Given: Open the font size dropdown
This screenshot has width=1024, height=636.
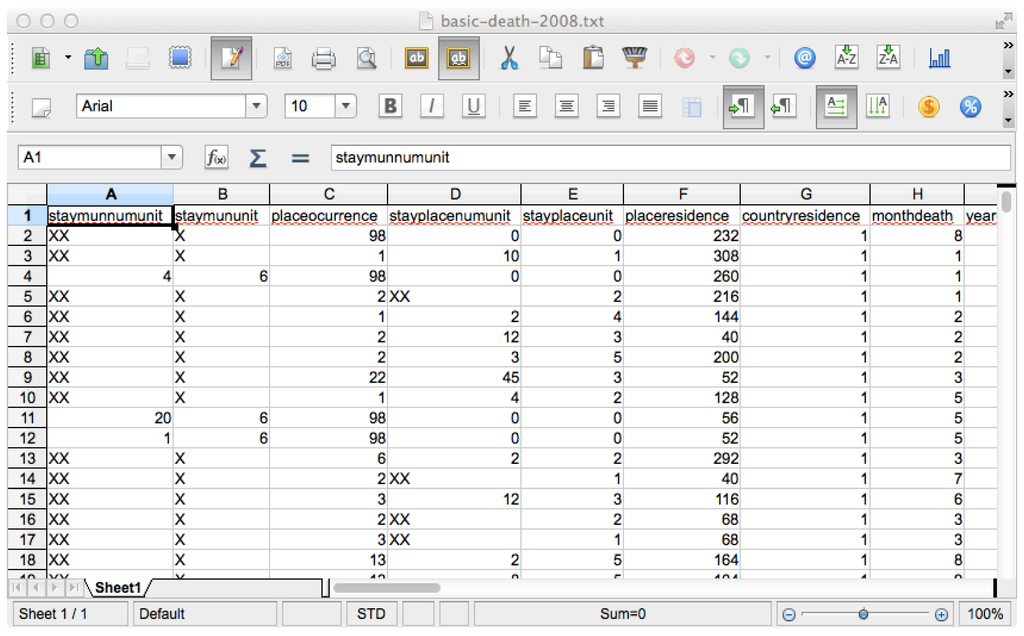Looking at the screenshot, I should click(346, 106).
